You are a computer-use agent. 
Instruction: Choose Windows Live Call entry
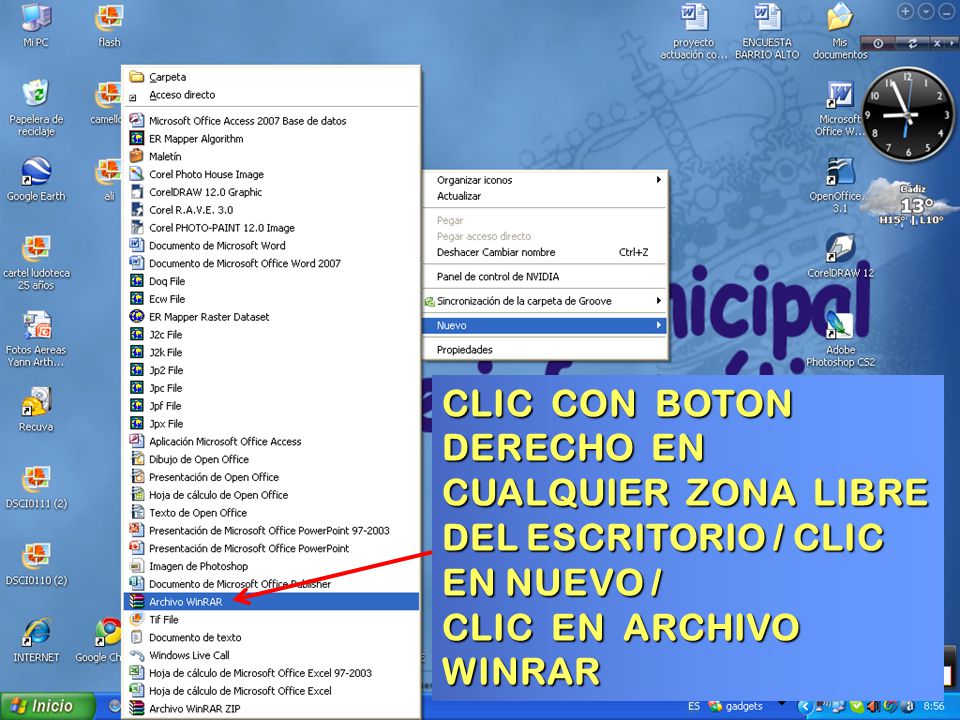click(x=271, y=655)
